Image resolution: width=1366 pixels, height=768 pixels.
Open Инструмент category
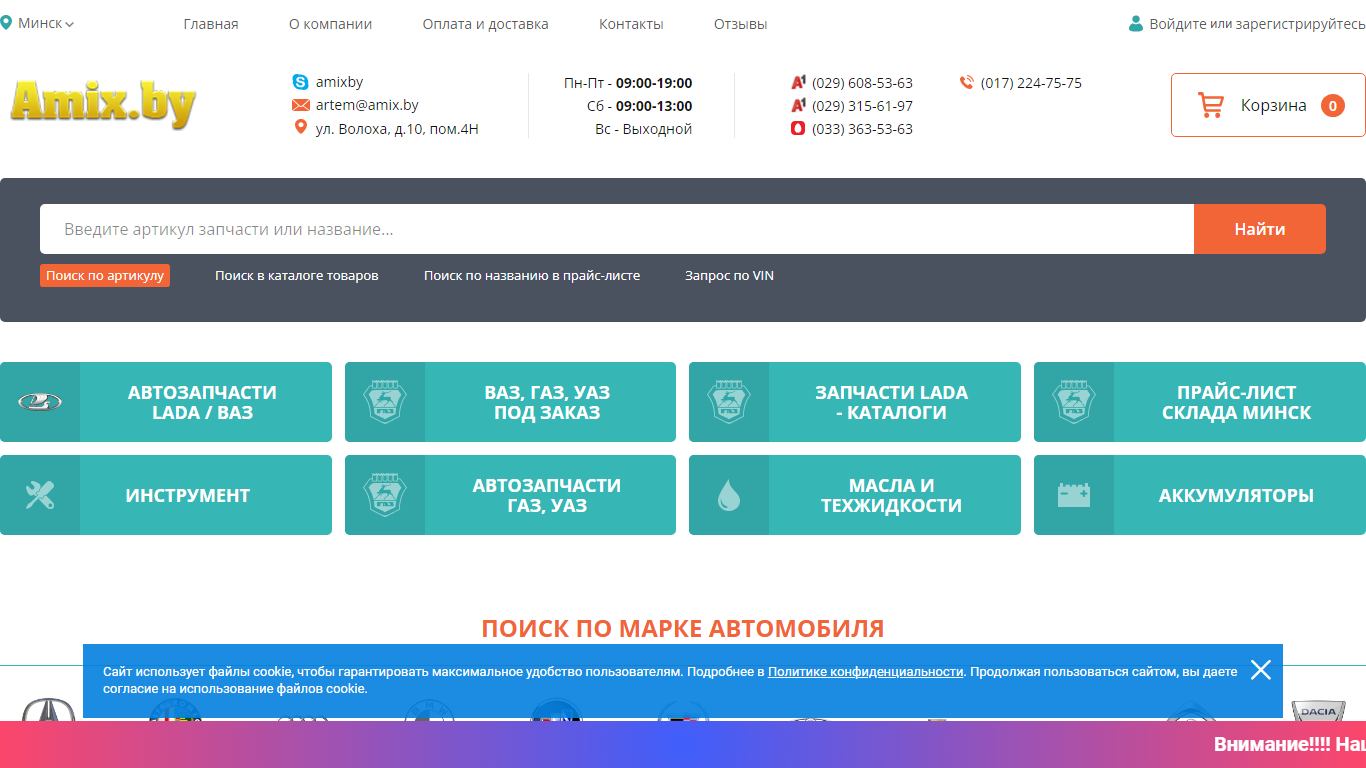[166, 495]
